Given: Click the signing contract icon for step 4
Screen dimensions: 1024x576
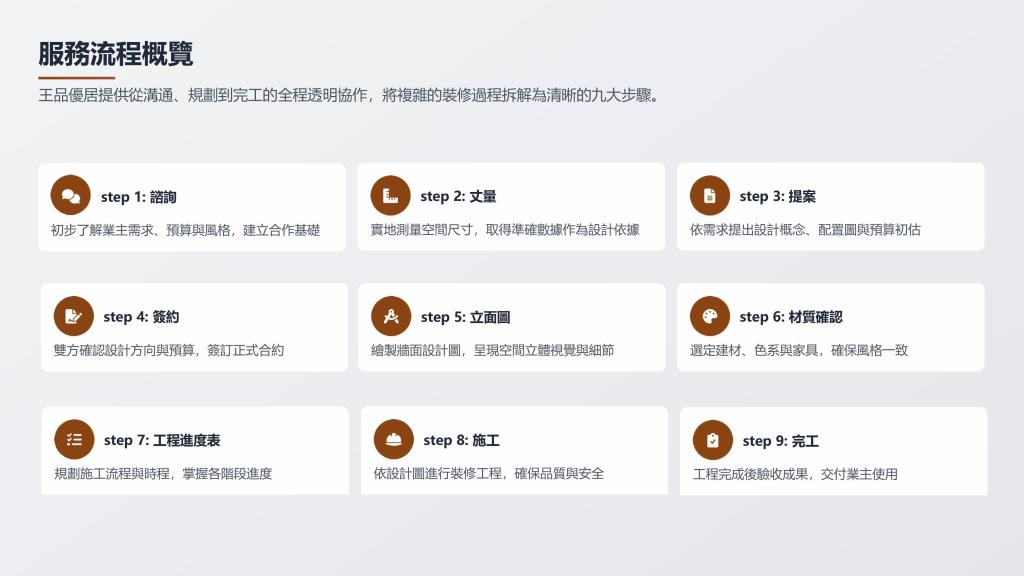Looking at the screenshot, I should click(x=73, y=316).
